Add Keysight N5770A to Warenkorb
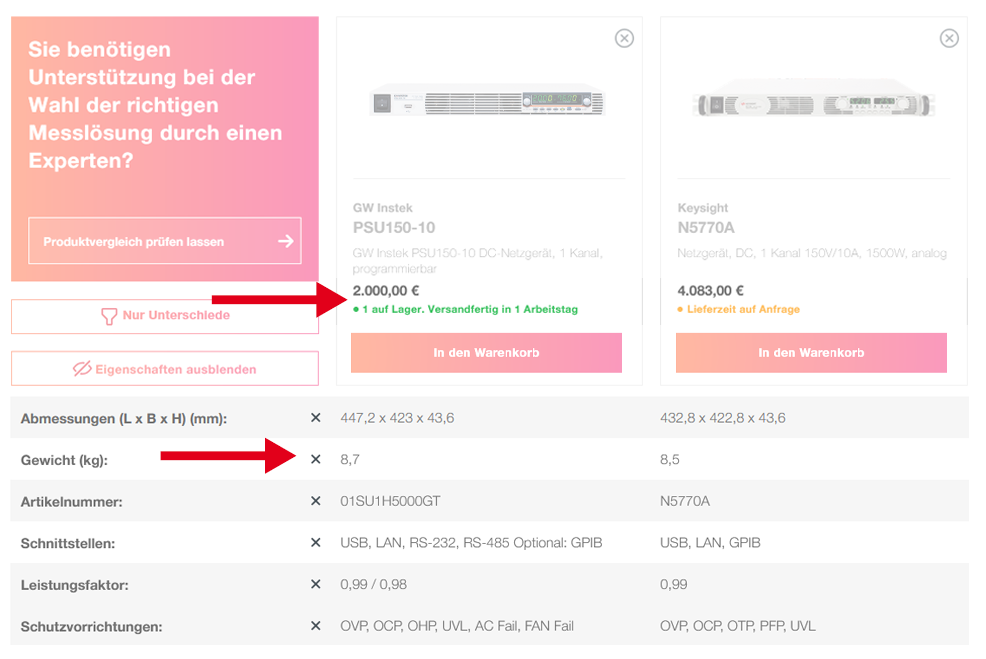Image resolution: width=986 pixels, height=659 pixels. [x=811, y=353]
